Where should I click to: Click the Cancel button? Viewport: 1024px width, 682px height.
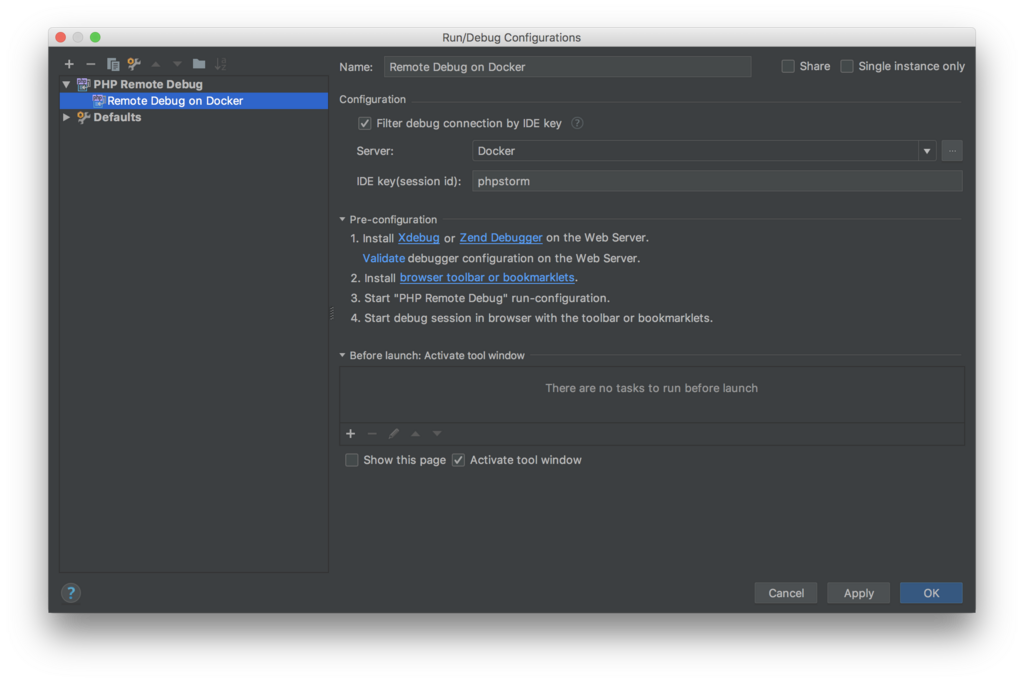786,593
